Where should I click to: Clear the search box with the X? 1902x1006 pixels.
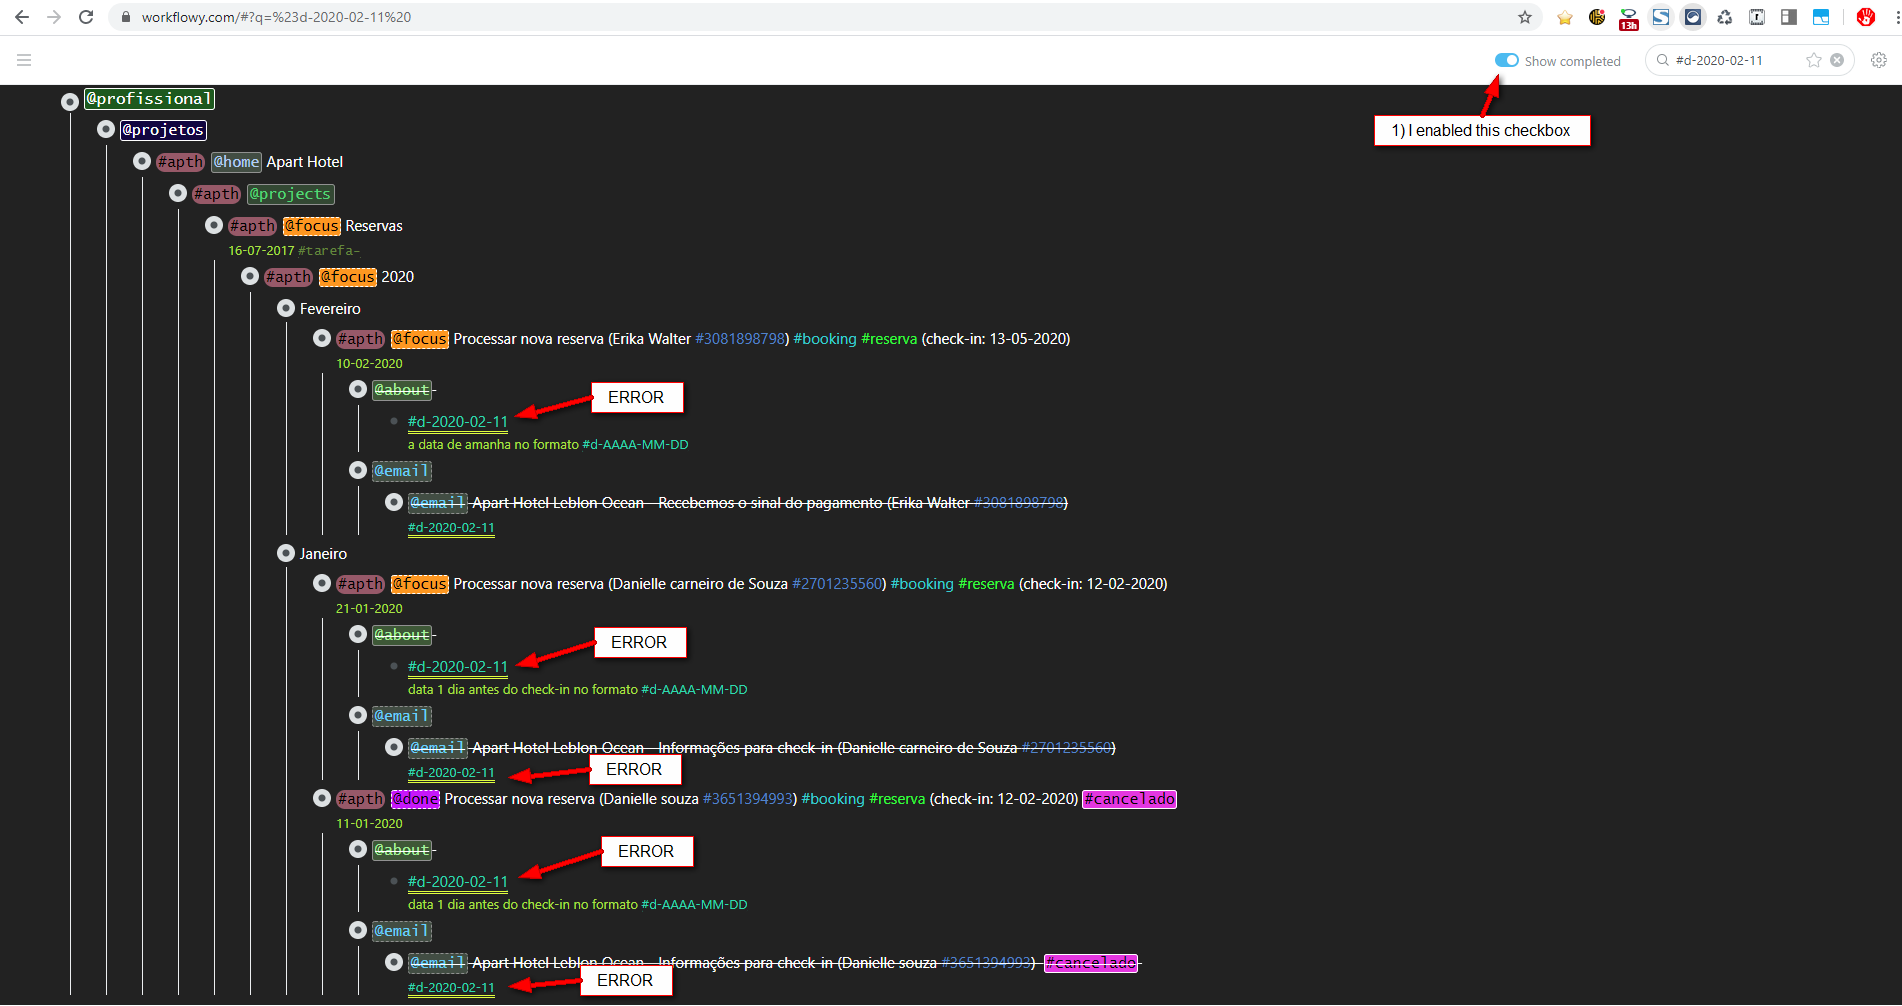pyautogui.click(x=1837, y=60)
